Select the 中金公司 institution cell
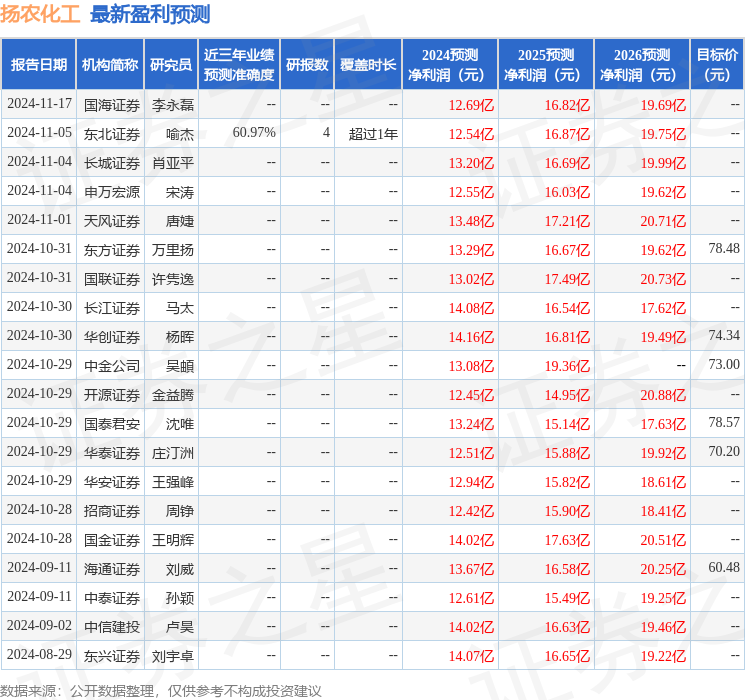Image resolution: width=745 pixels, height=700 pixels. point(112,366)
